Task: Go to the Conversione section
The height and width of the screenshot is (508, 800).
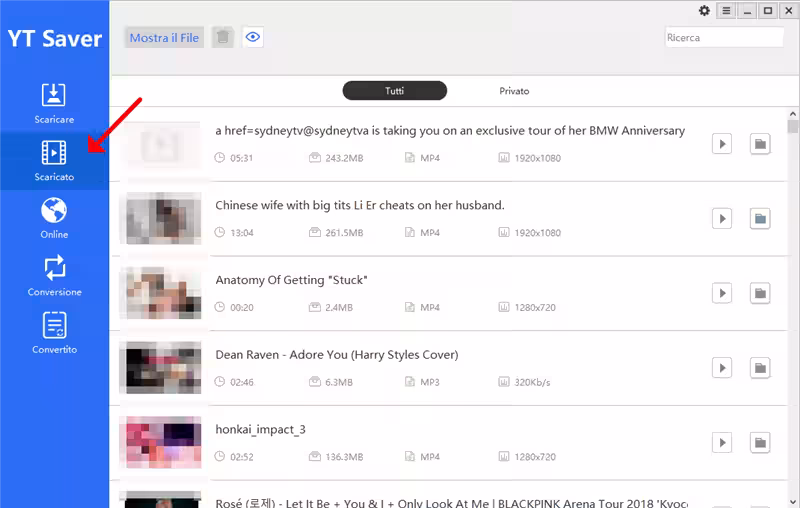Action: tap(54, 275)
